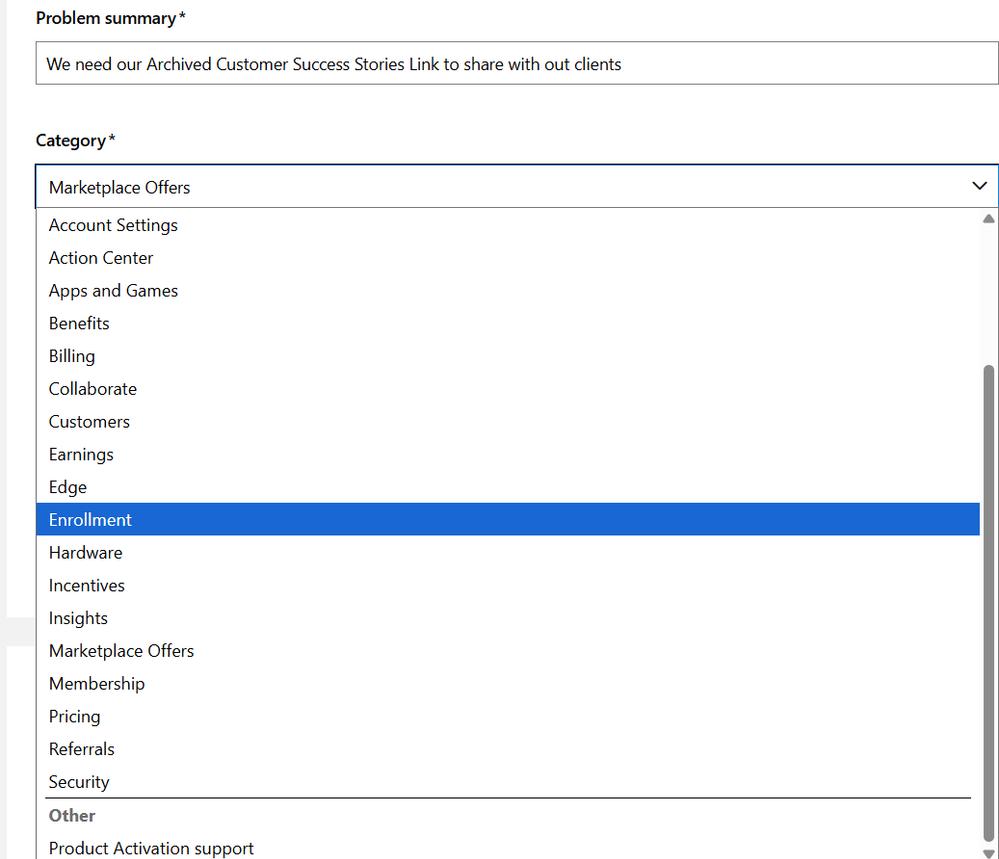Viewport: 999px width, 859px height.
Task: Choose Referrals category option
Action: [508, 749]
